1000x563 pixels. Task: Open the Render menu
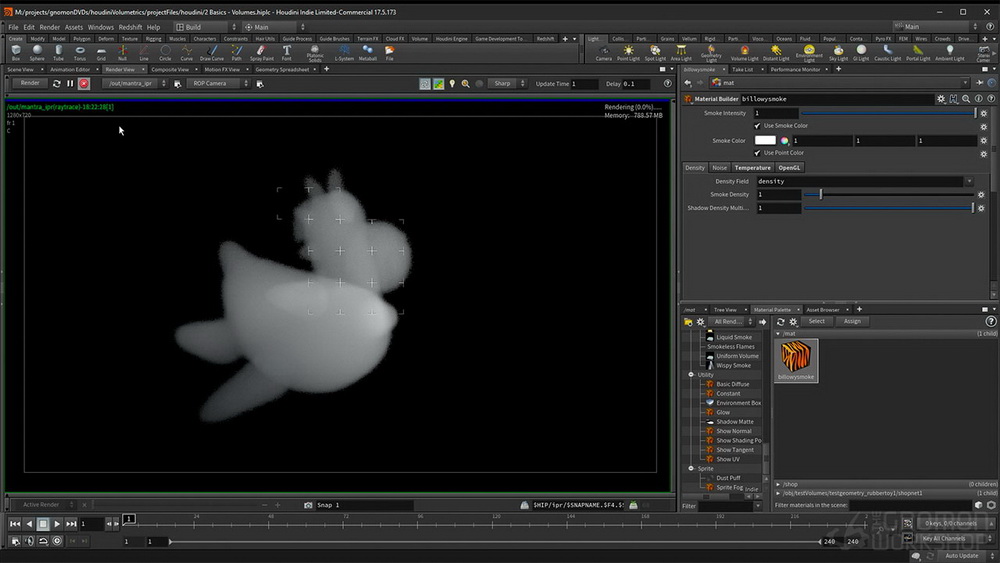click(x=50, y=27)
